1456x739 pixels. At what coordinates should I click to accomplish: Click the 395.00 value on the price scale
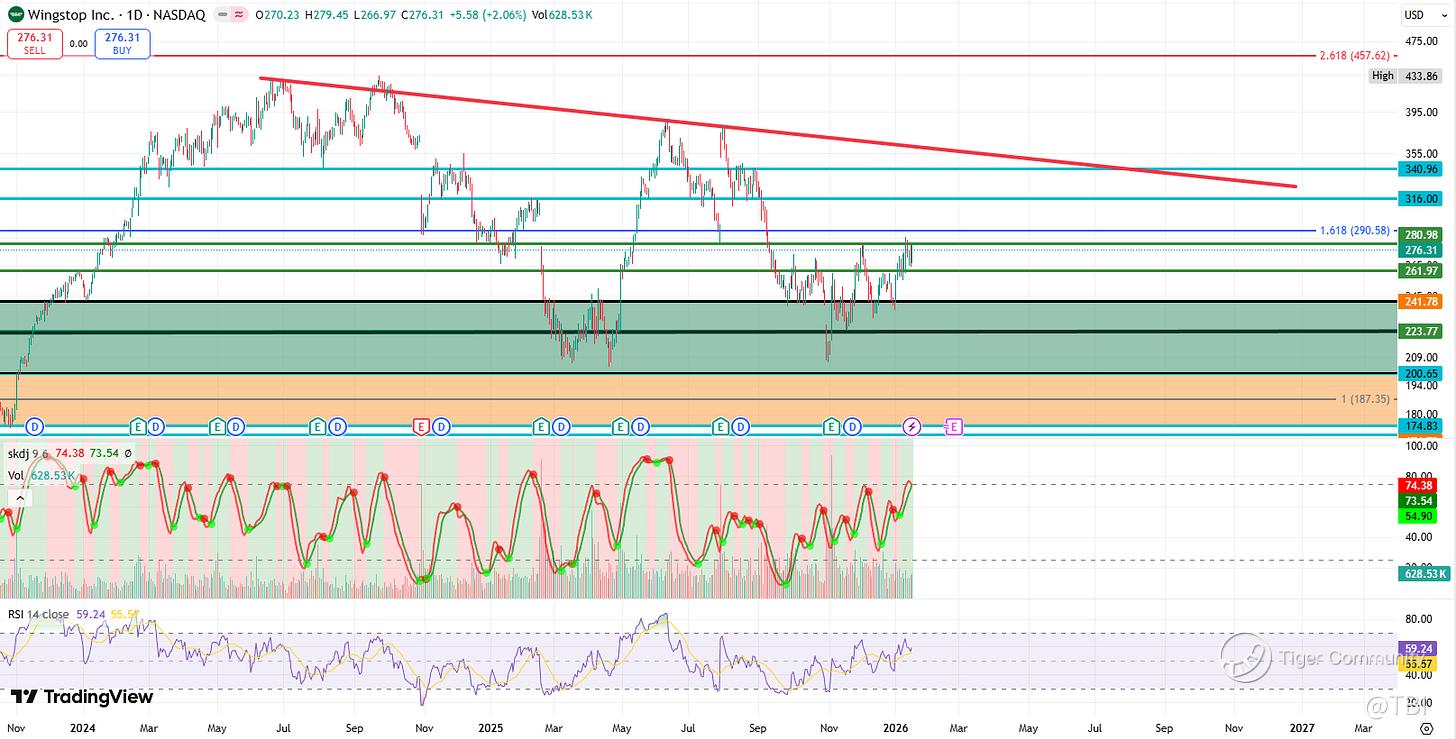point(1421,112)
